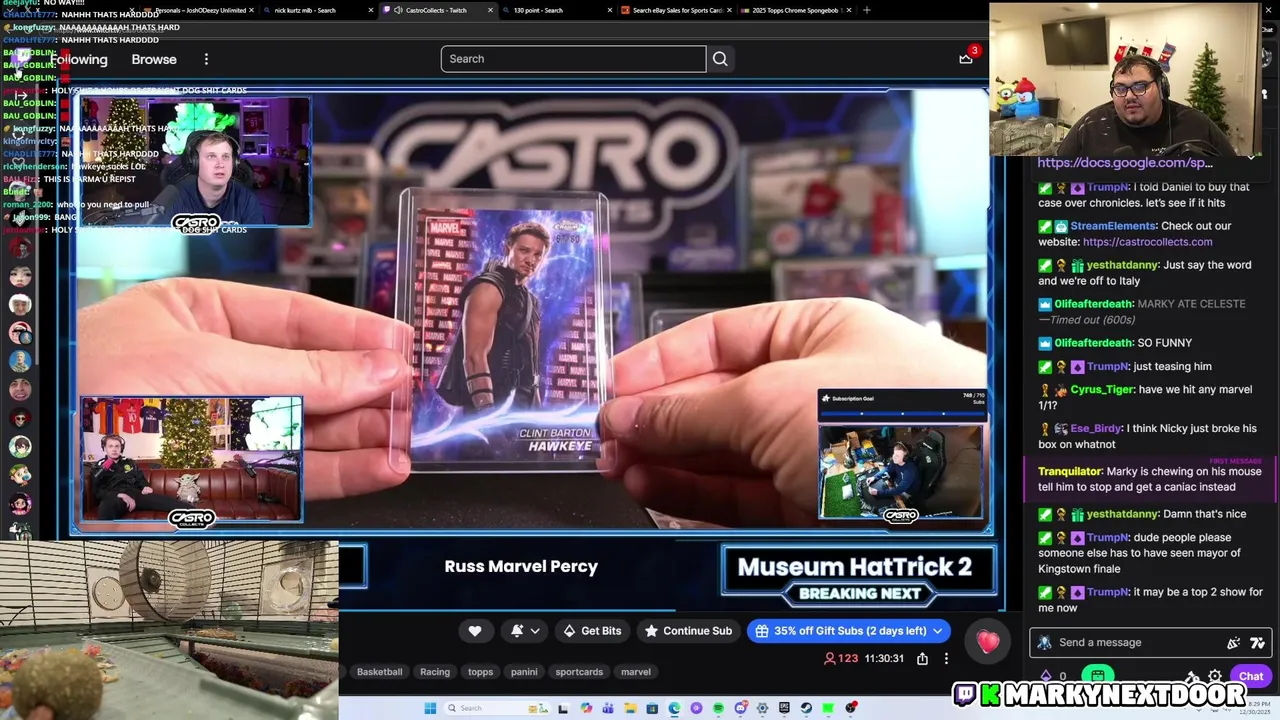Open the Search eBay Sales tab
1280x720 pixels.
coord(677,10)
